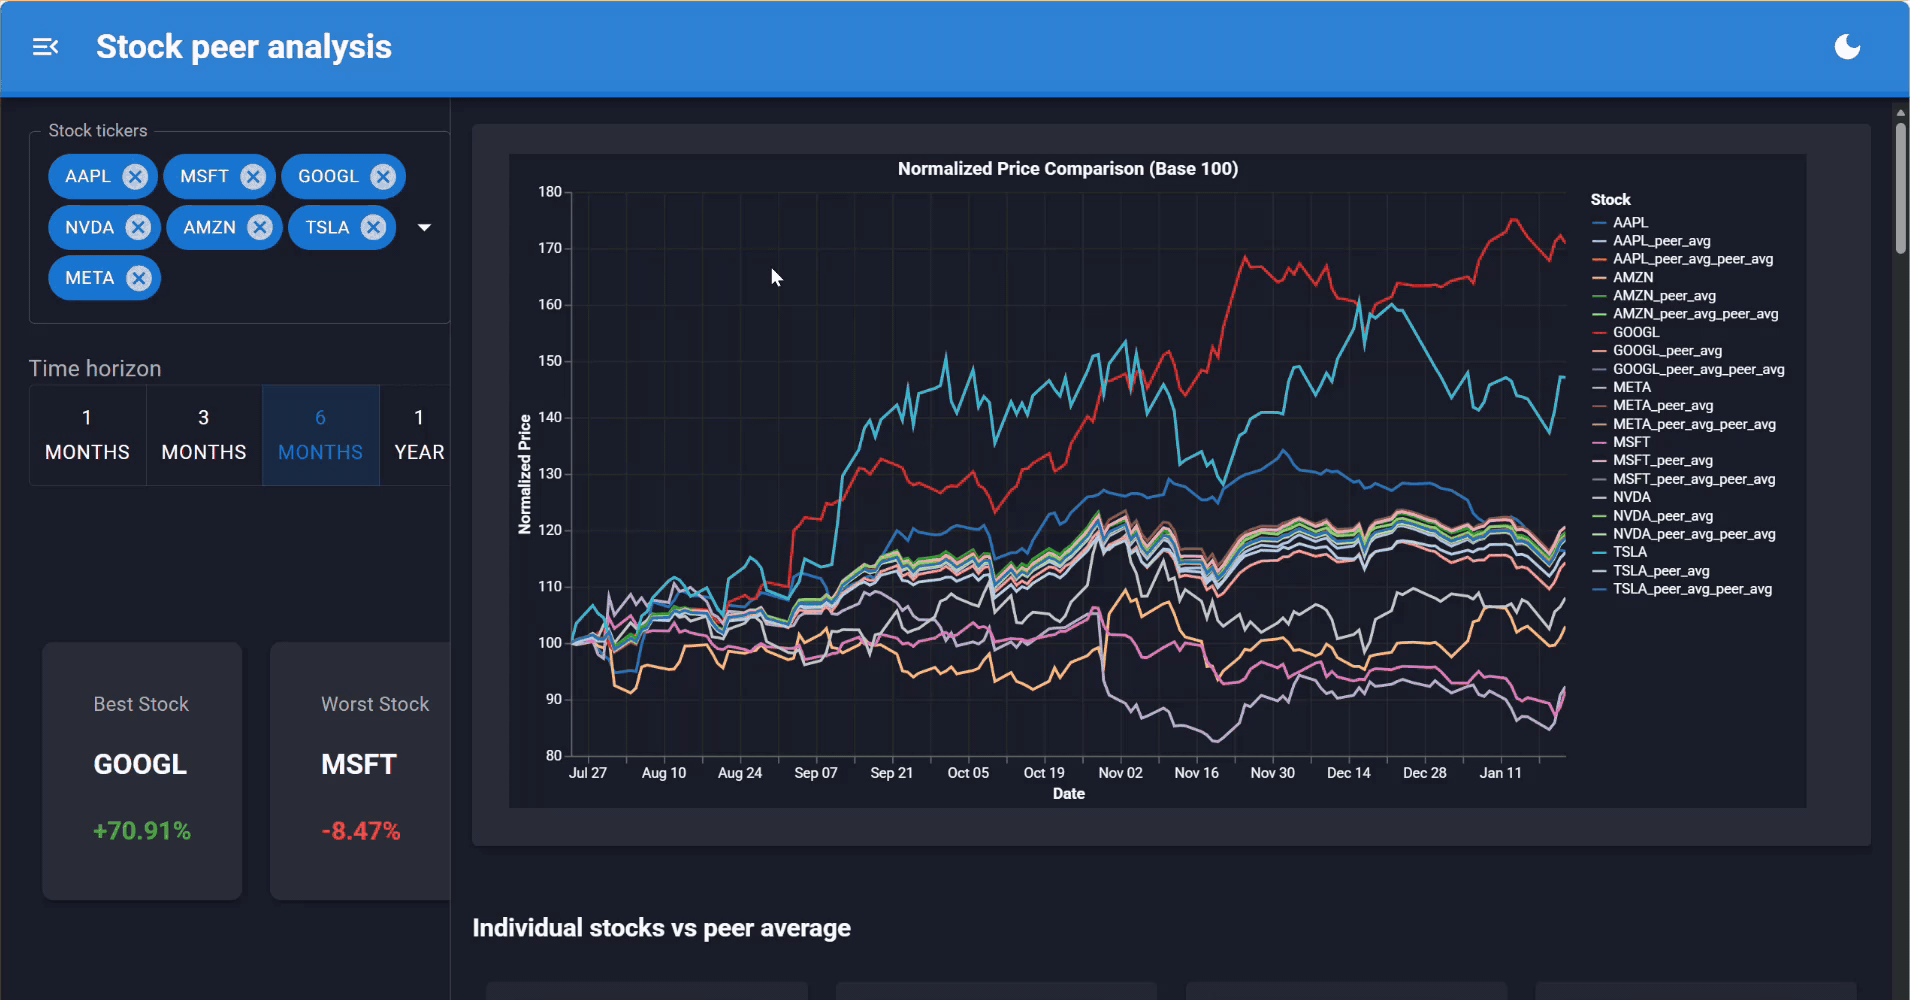Remove the NVDA ticker chip
The width and height of the screenshot is (1910, 1000).
coord(139,227)
